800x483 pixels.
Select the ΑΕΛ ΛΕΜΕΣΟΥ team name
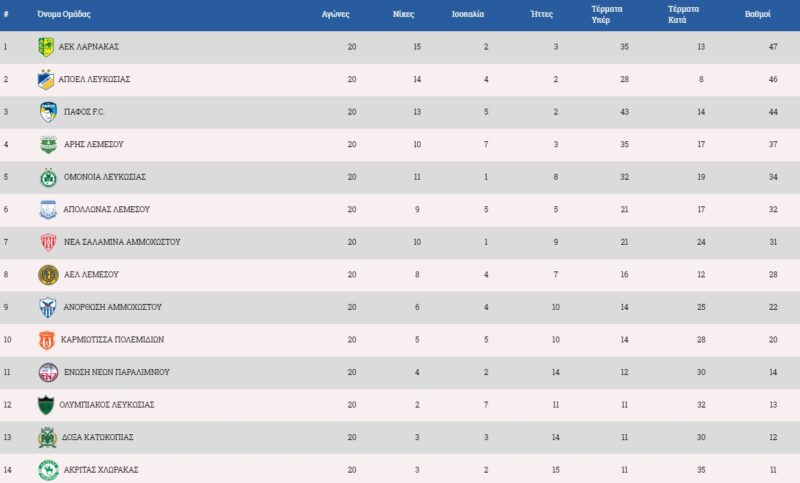[x=91, y=275]
